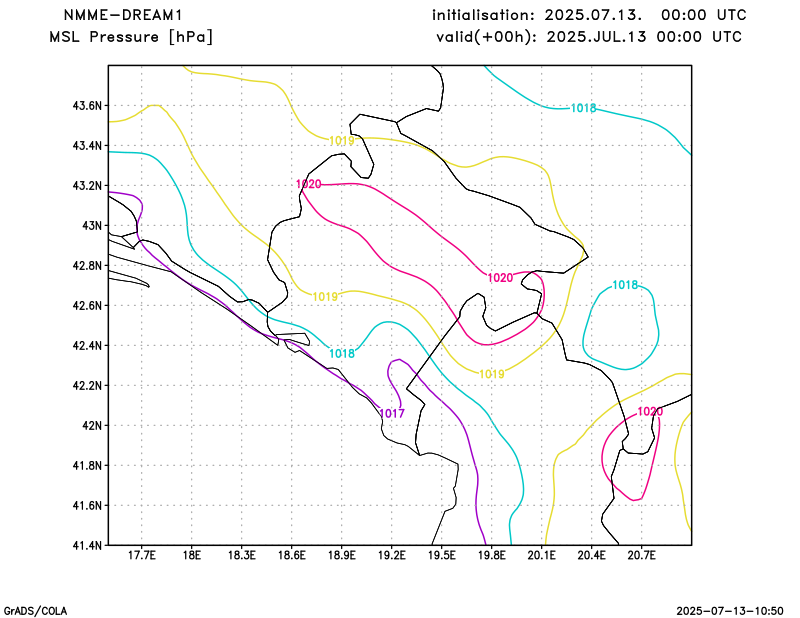Image resolution: width=800 pixels, height=618 pixels.
Task: Select the valid(+00h) forecast time line
Action: click(x=589, y=37)
